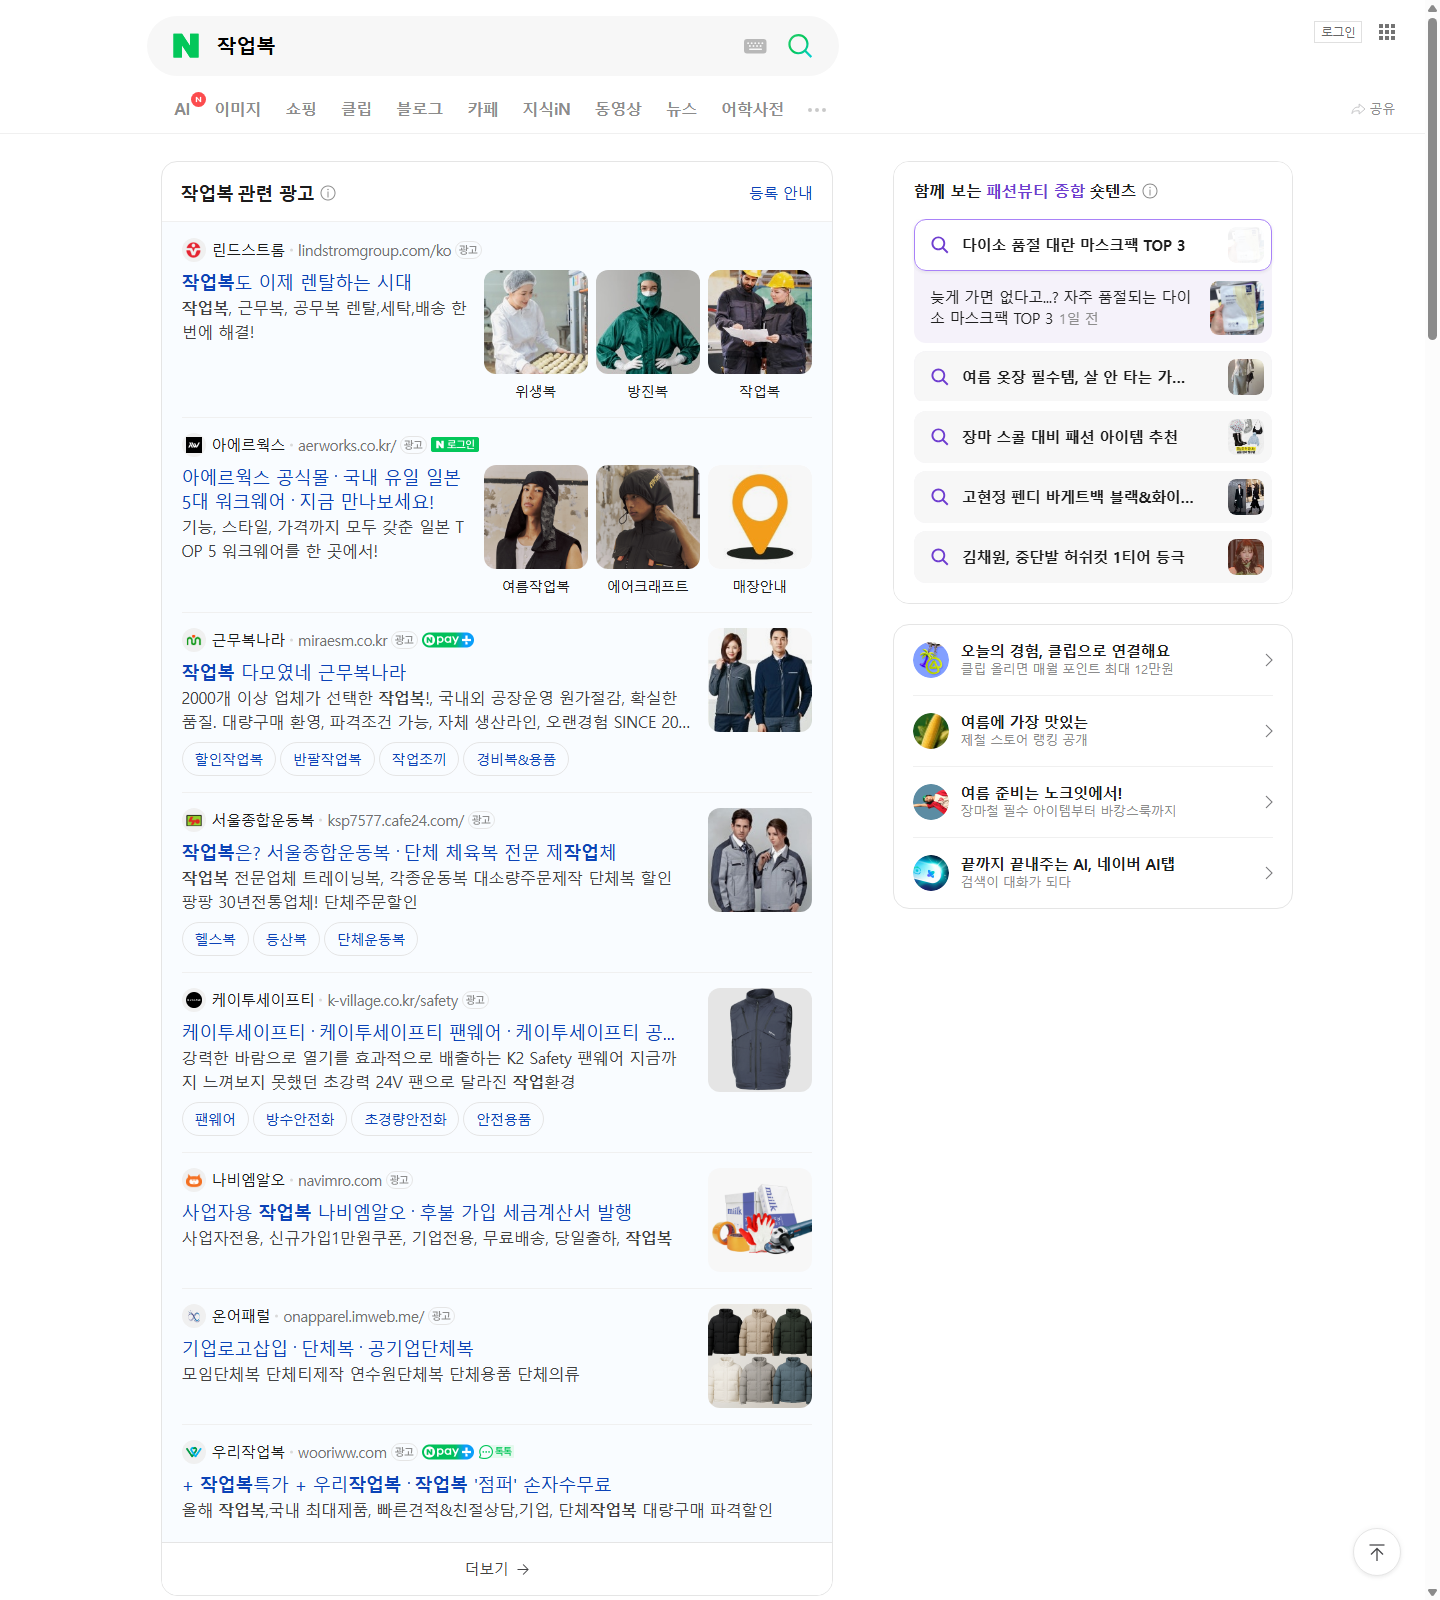Click the 할인작업복 tag button

coord(229,760)
